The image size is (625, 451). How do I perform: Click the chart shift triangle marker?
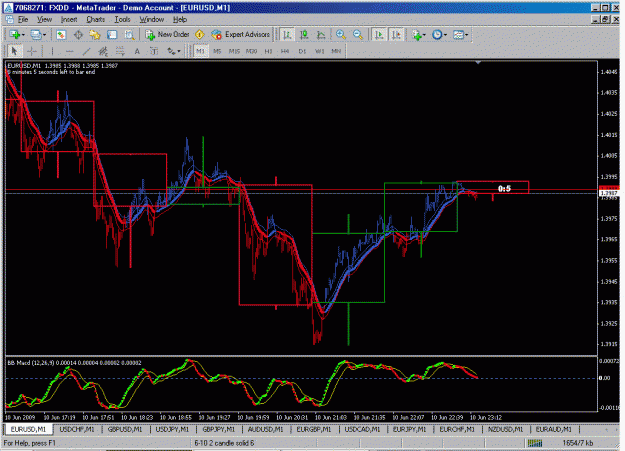tap(478, 63)
